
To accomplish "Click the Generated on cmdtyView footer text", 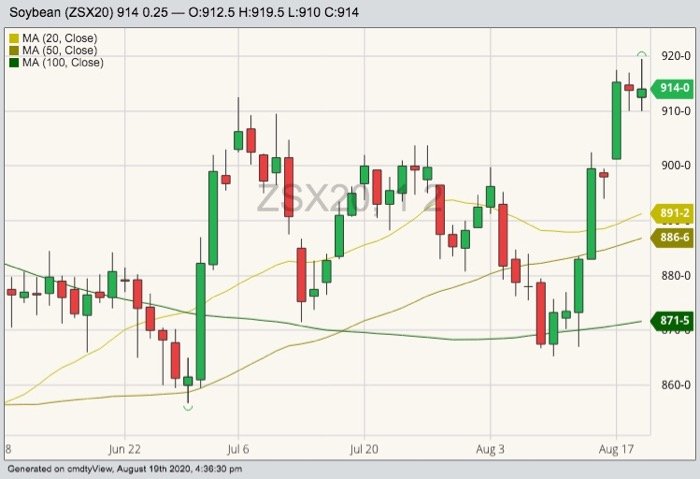I will point(125,469).
